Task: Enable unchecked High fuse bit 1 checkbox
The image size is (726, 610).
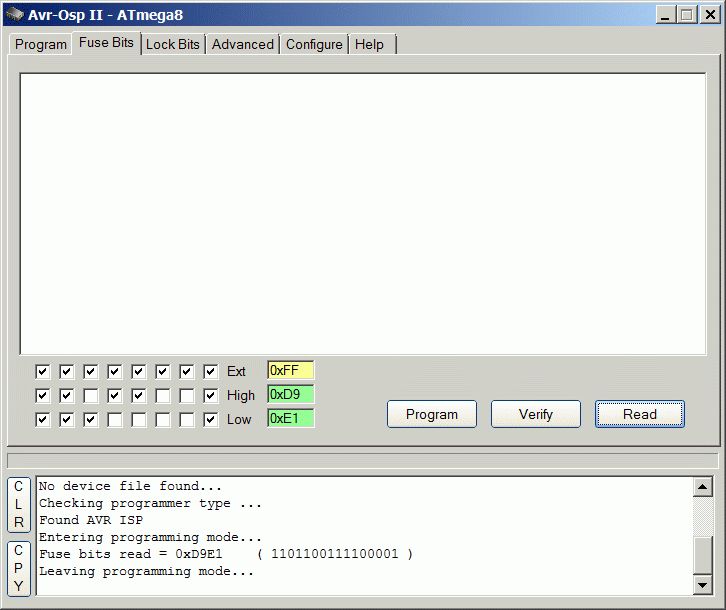Action: click(x=187, y=396)
